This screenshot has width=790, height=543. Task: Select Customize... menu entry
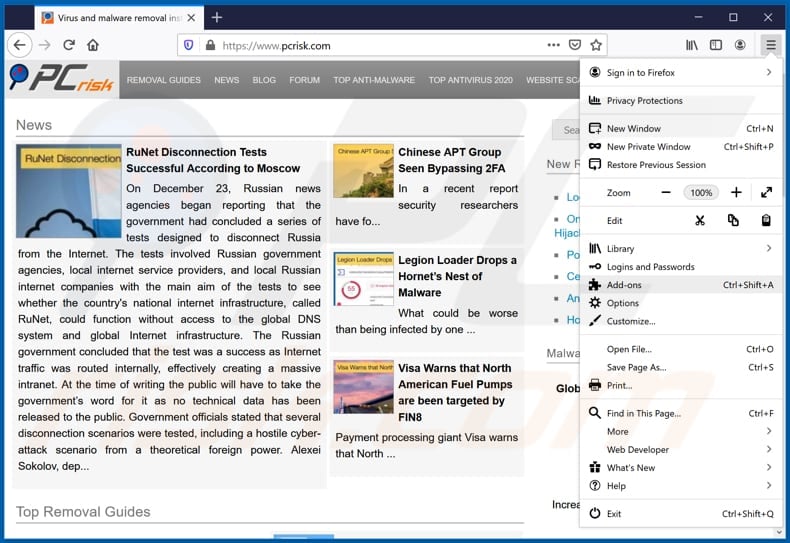click(681, 321)
